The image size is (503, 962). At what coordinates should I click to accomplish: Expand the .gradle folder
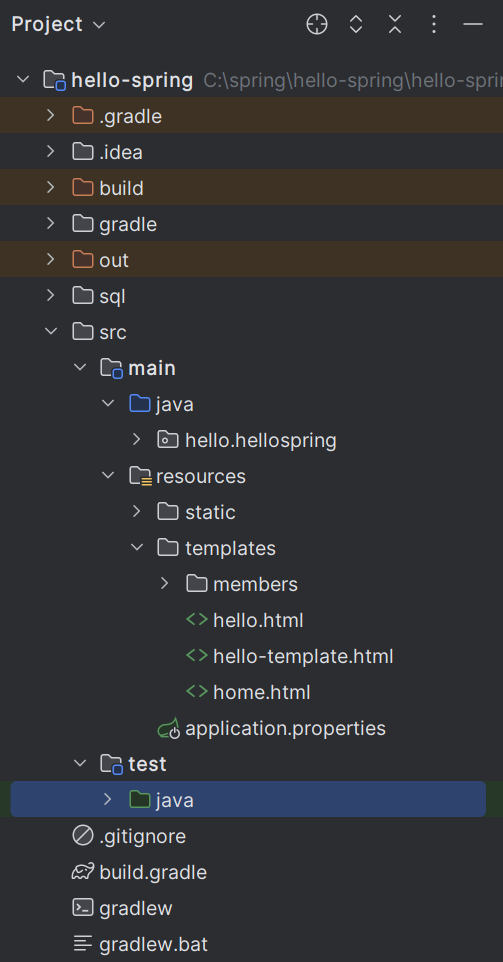click(x=50, y=115)
